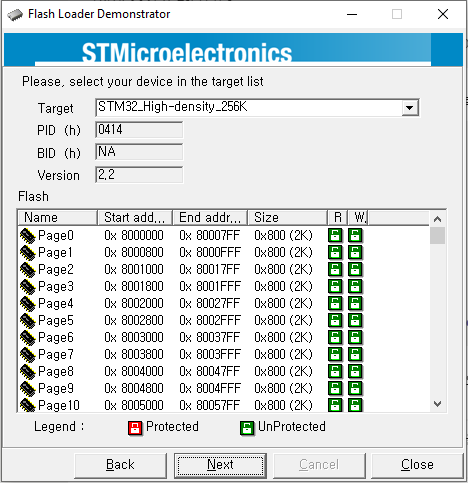
Task: Toggle read protection lock for Page4
Action: pos(335,303)
